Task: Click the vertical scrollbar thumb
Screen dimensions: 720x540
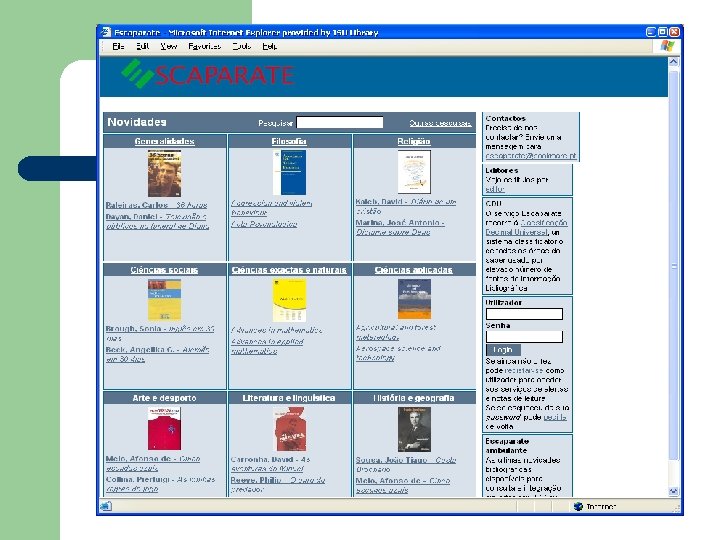Action: [x=674, y=265]
